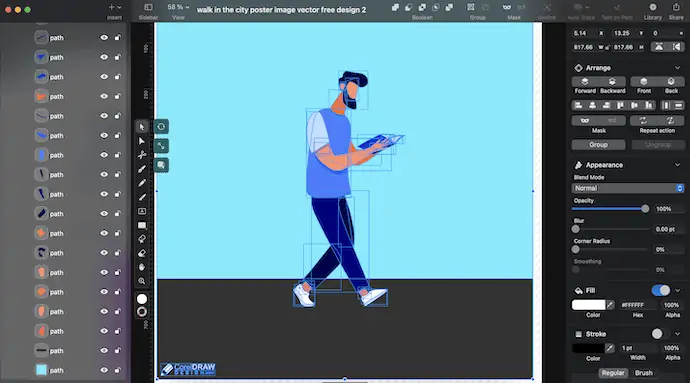
Task: Click the Front arrange button
Action: 644,85
